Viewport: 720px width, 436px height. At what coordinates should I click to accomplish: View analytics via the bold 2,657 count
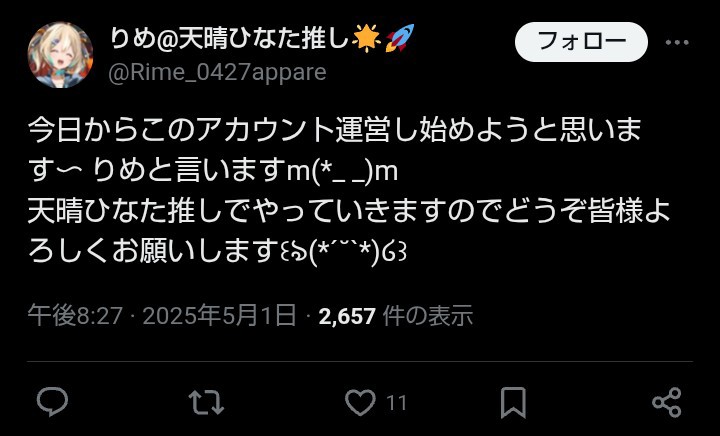347,316
